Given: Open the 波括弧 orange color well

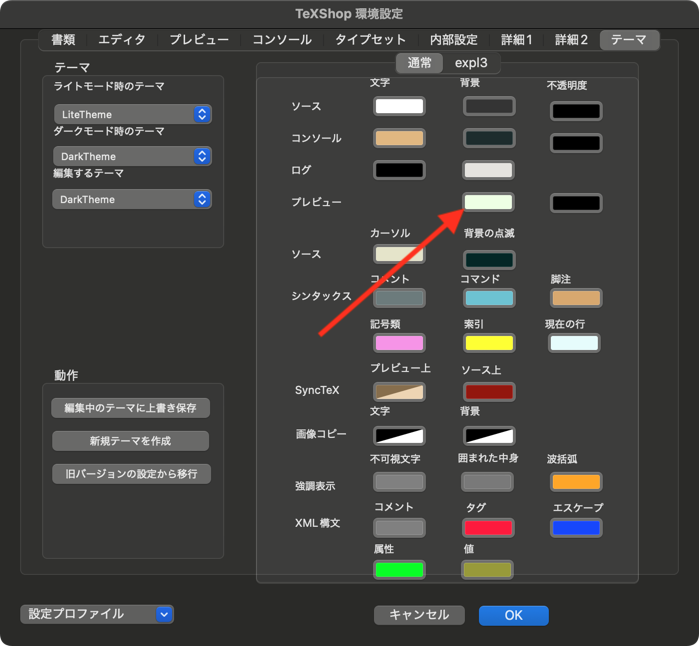Looking at the screenshot, I should point(576,482).
